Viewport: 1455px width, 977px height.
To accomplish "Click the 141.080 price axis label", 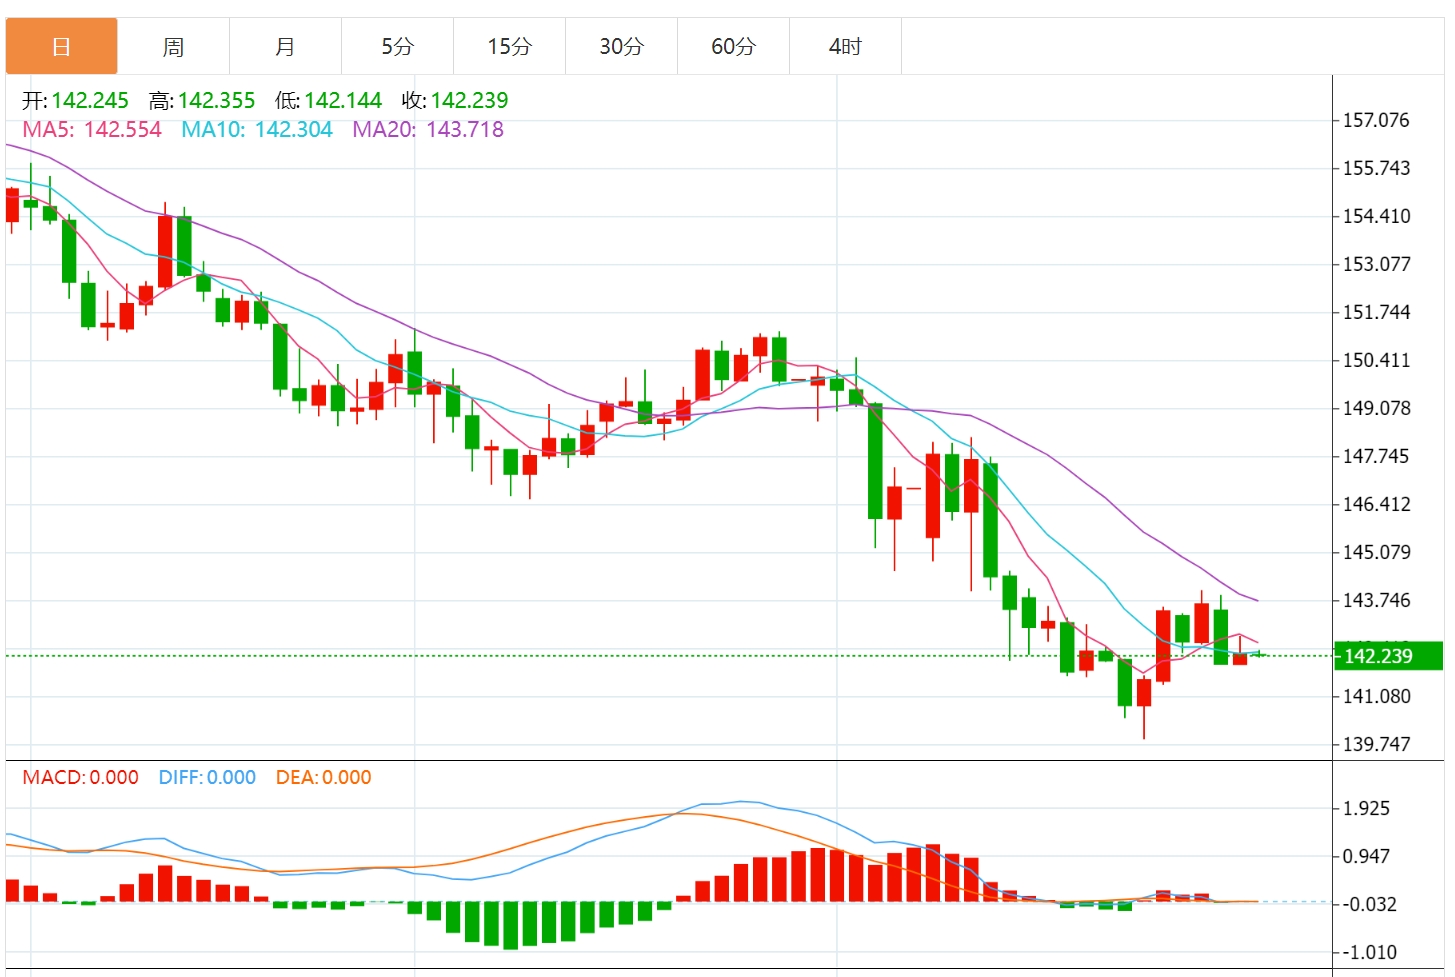I will [x=1376, y=696].
